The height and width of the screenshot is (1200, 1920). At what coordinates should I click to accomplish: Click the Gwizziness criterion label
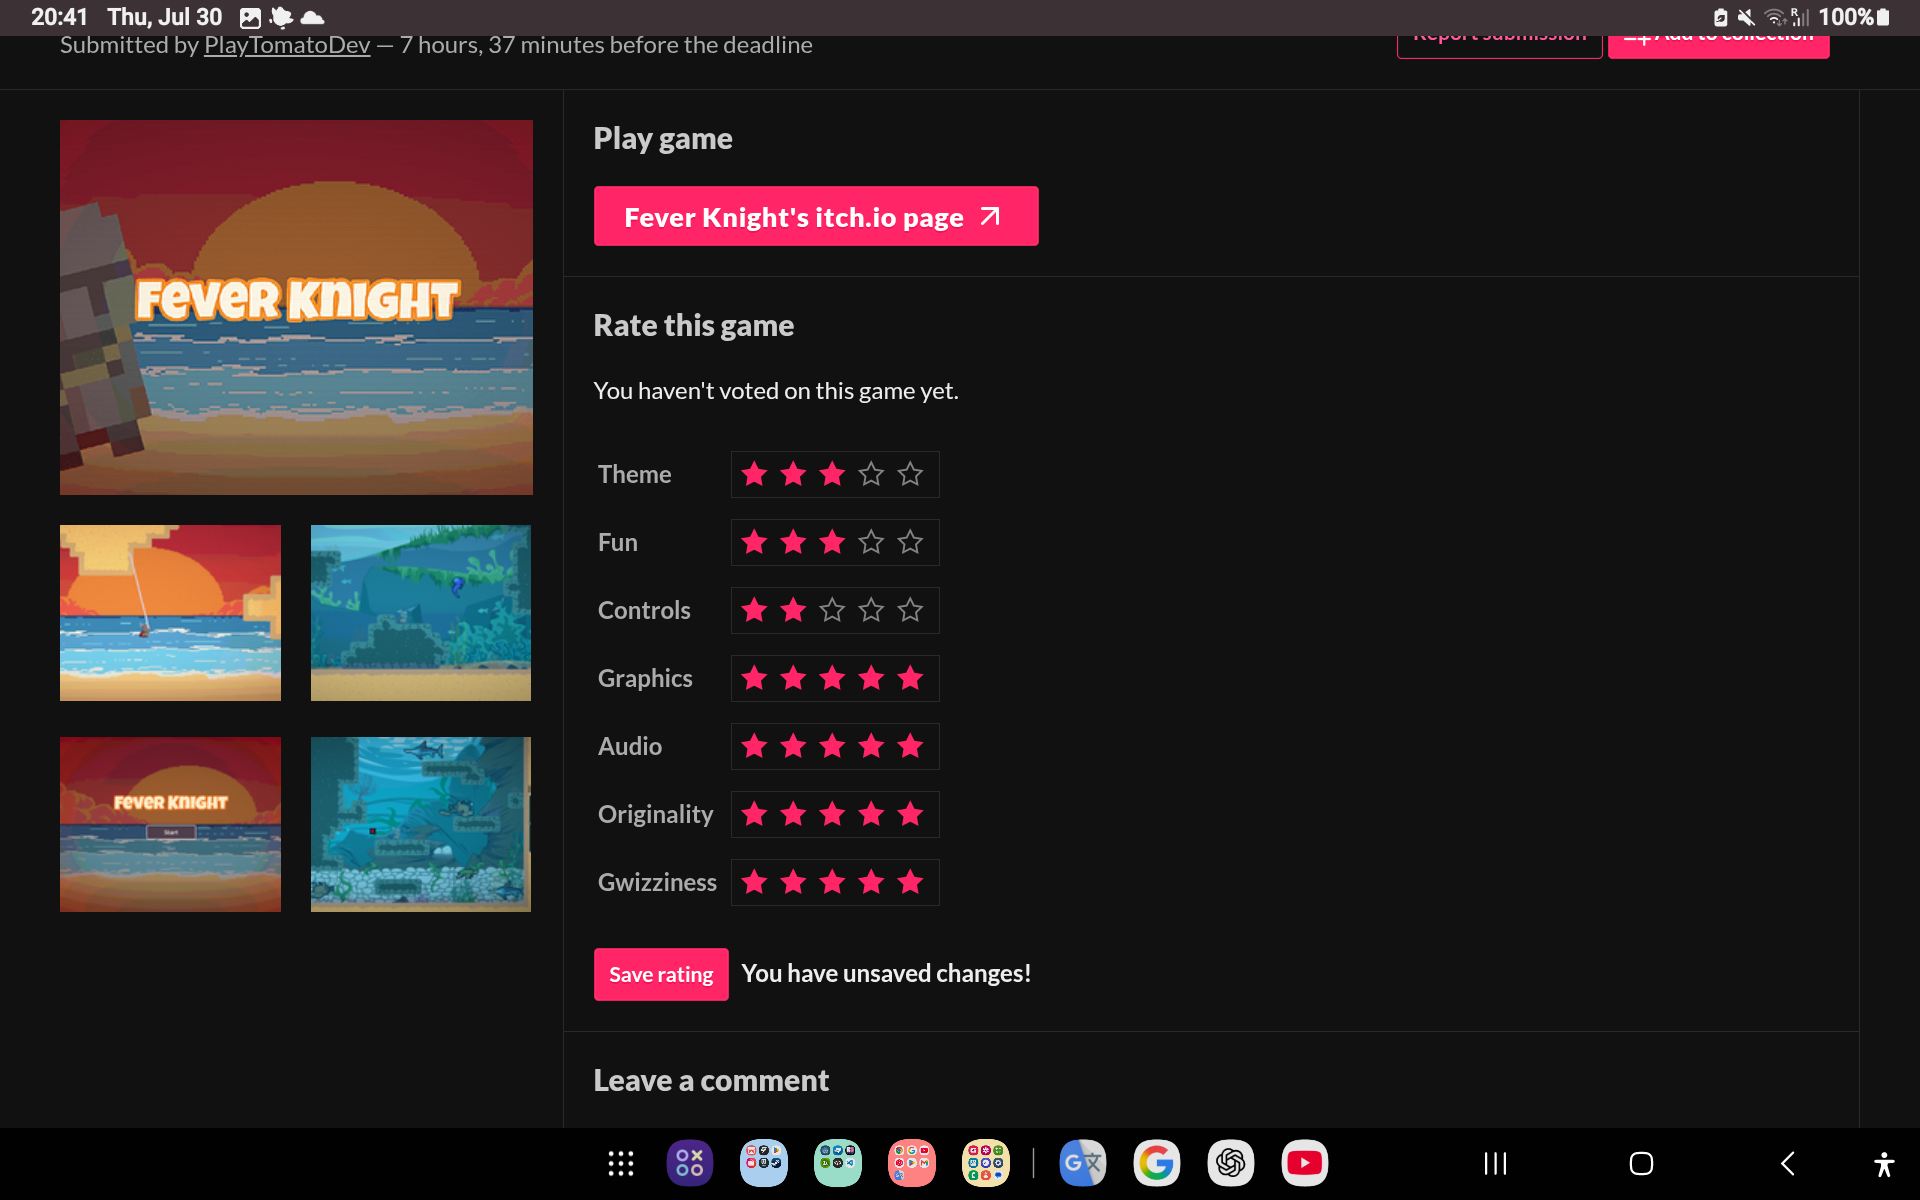[657, 882]
